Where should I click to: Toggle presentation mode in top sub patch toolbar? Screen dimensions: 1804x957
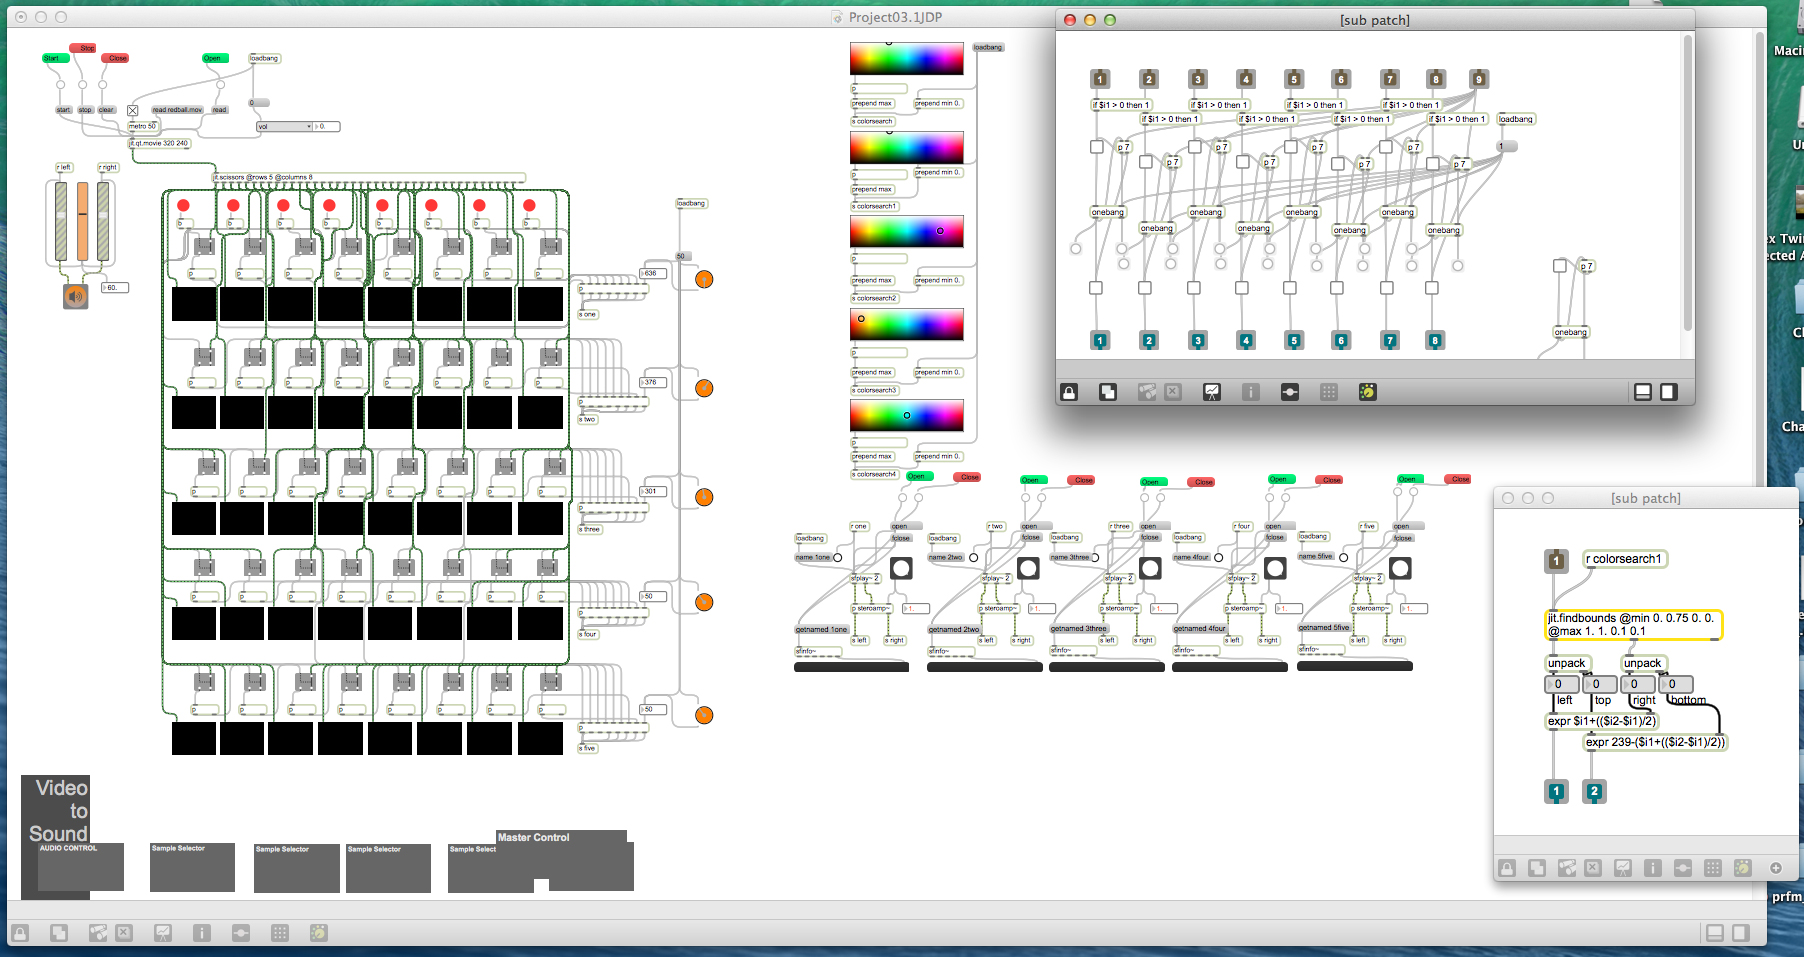(x=1212, y=392)
